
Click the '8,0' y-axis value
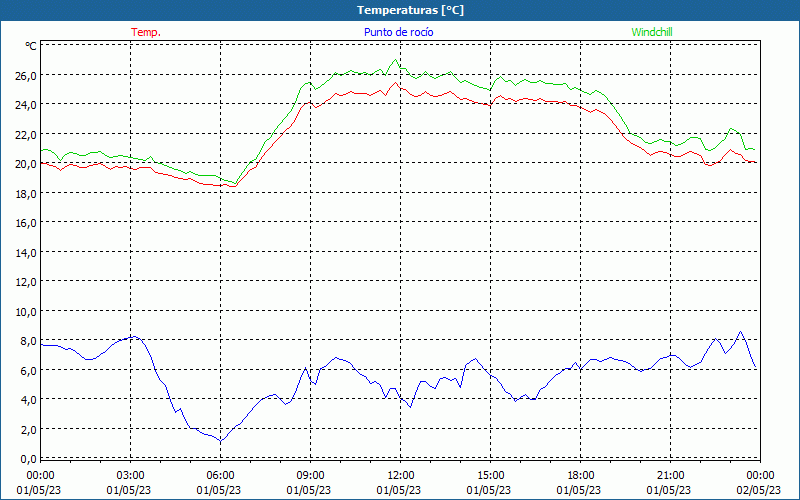click(x=28, y=341)
